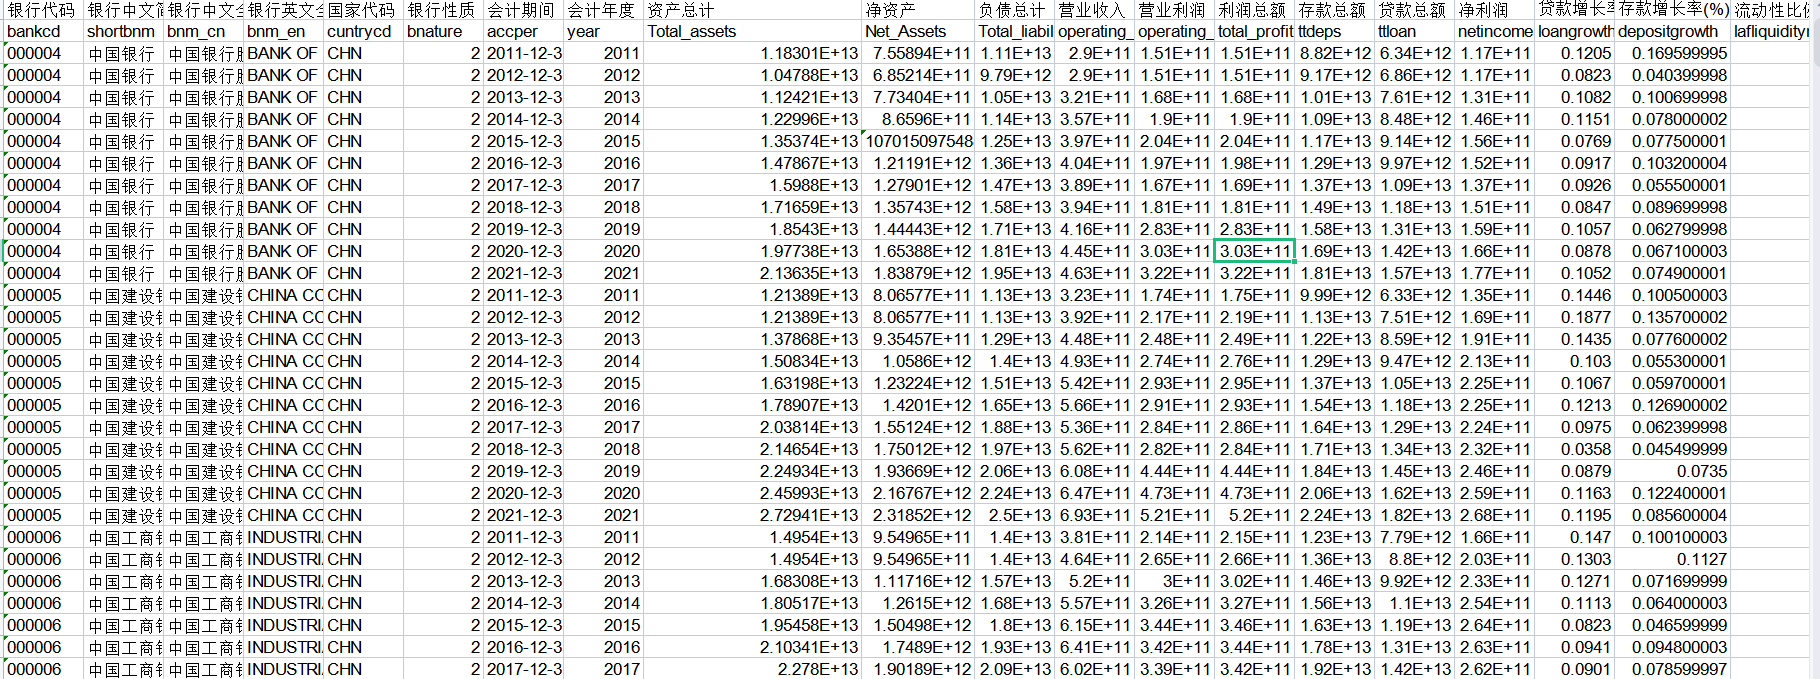Select the highlighted total_profit cell for 2020

(x=1255, y=251)
